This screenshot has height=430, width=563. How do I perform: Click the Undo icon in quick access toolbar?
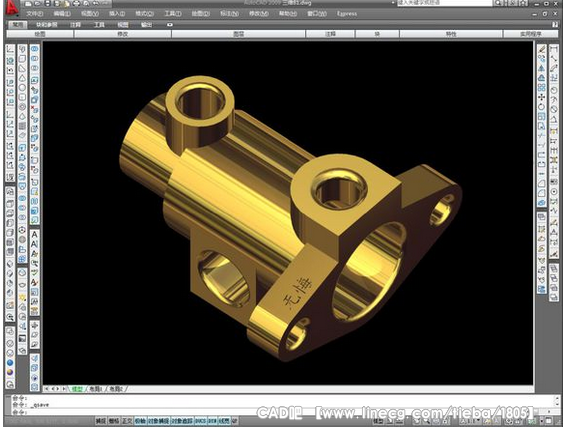click(x=96, y=4)
